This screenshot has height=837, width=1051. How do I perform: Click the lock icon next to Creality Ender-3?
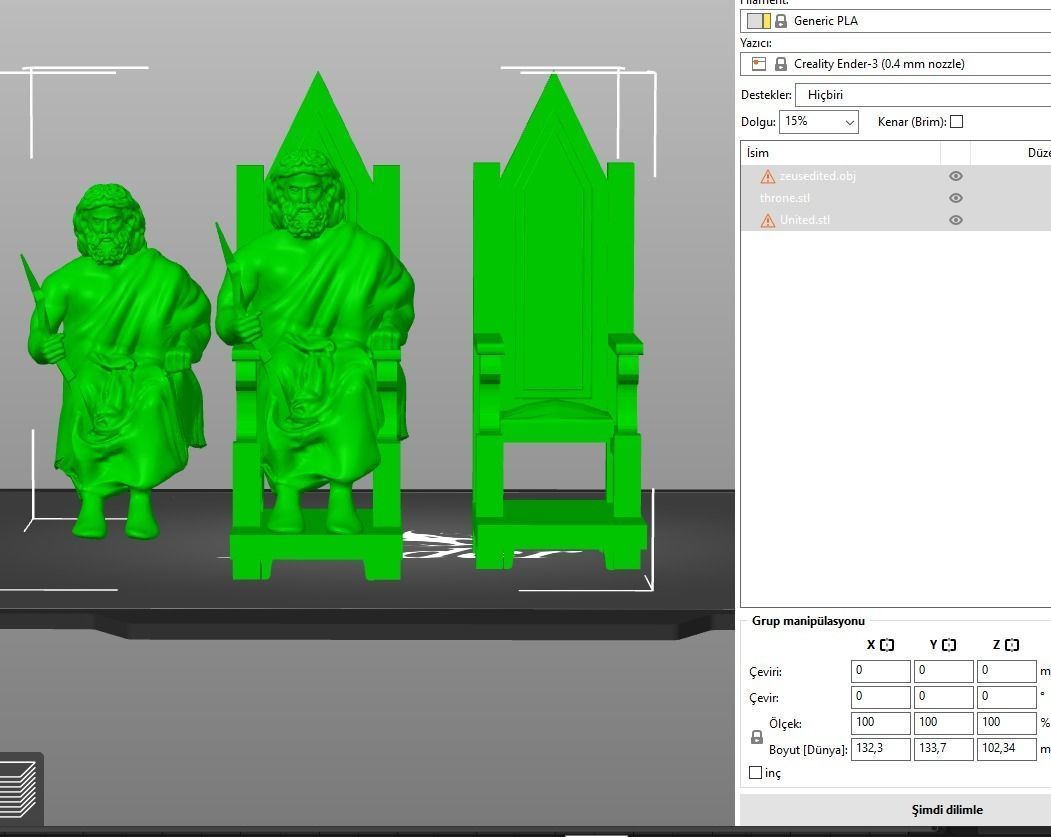(781, 64)
